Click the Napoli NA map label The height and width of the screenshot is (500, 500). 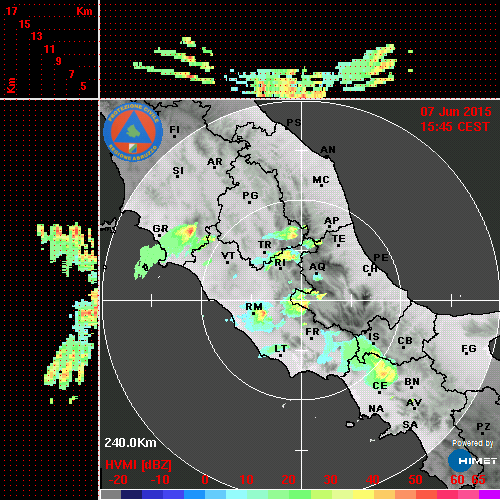point(376,408)
